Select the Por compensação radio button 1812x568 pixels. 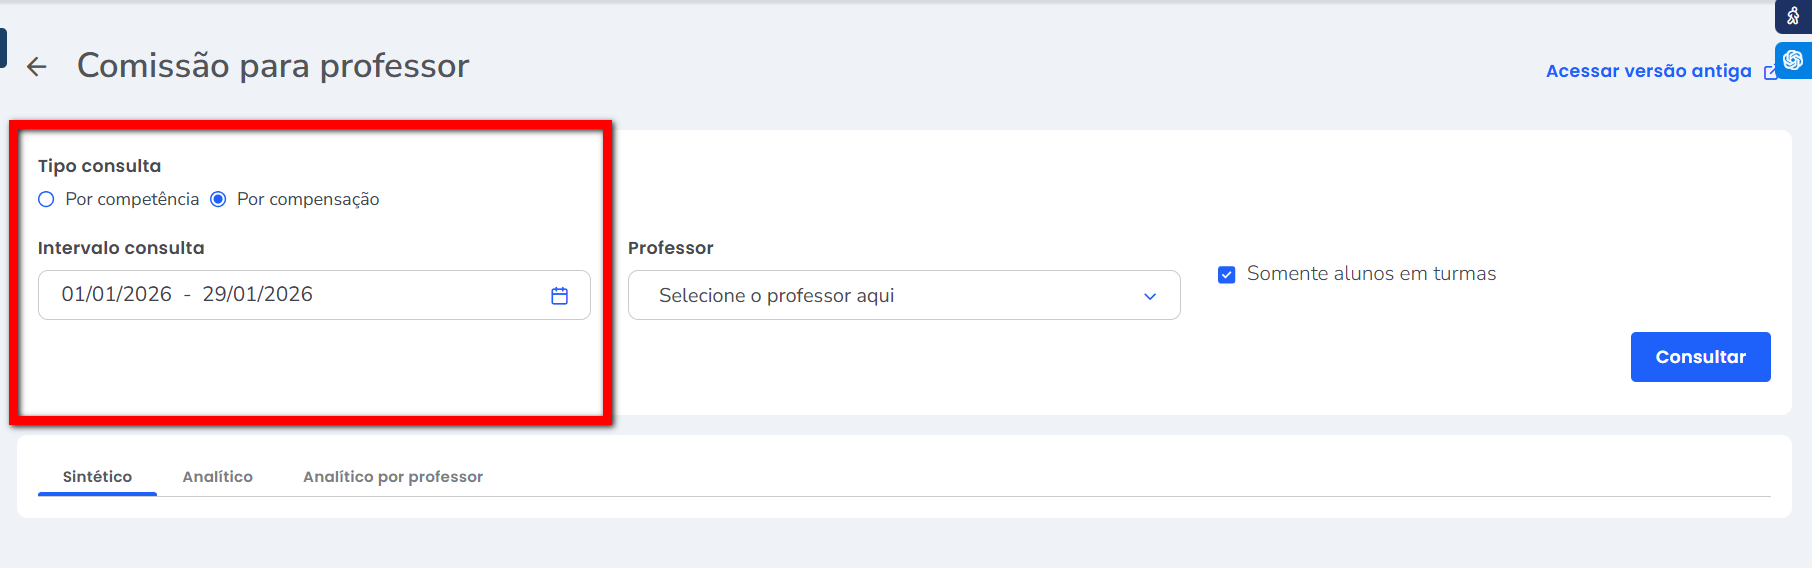tap(218, 199)
